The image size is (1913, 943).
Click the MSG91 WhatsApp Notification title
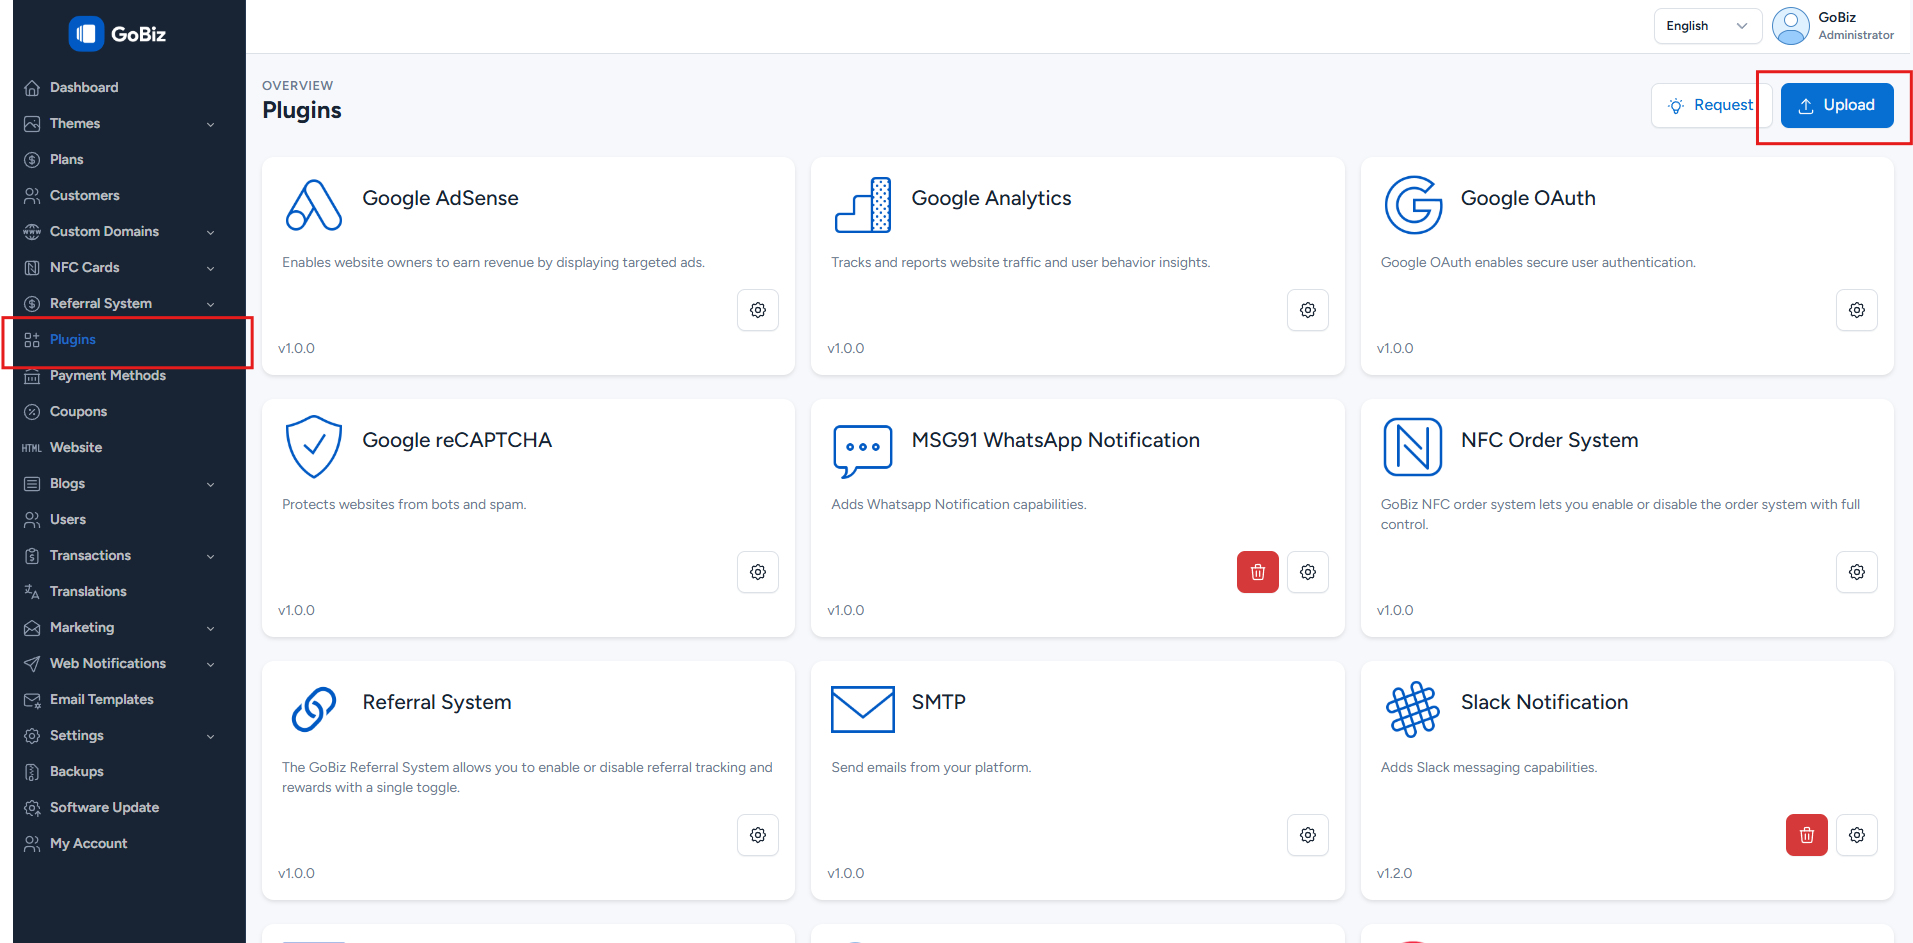tap(1055, 440)
